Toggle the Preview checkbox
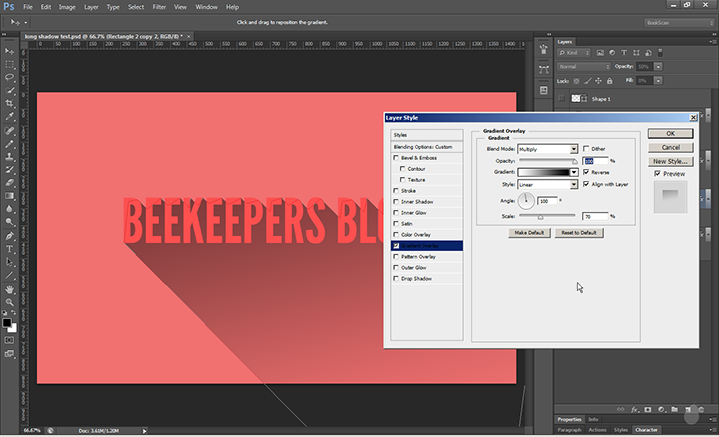Viewport: 719px width, 437px height. tap(657, 174)
